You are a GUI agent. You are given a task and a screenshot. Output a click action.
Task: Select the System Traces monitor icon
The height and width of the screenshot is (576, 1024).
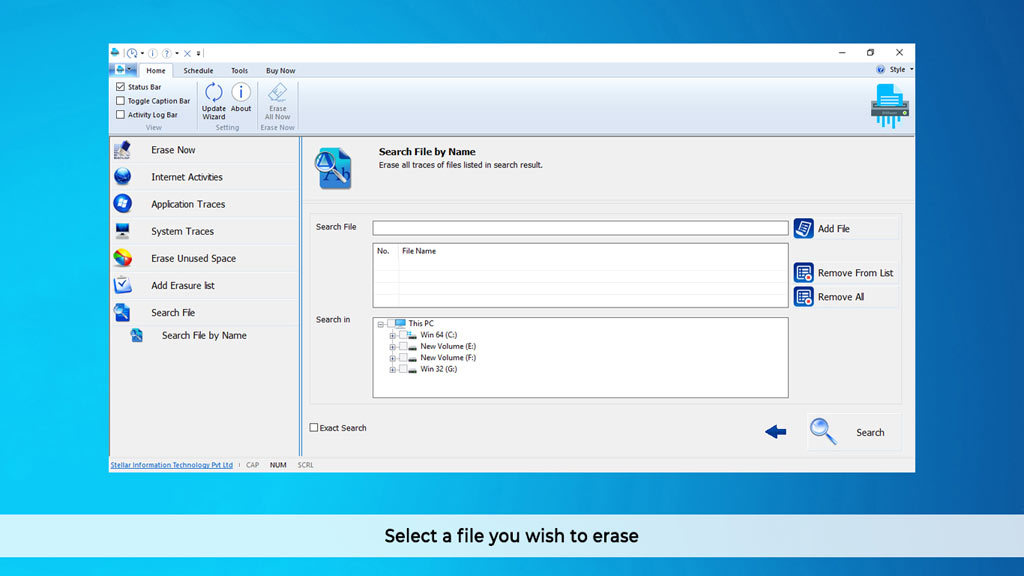[123, 231]
